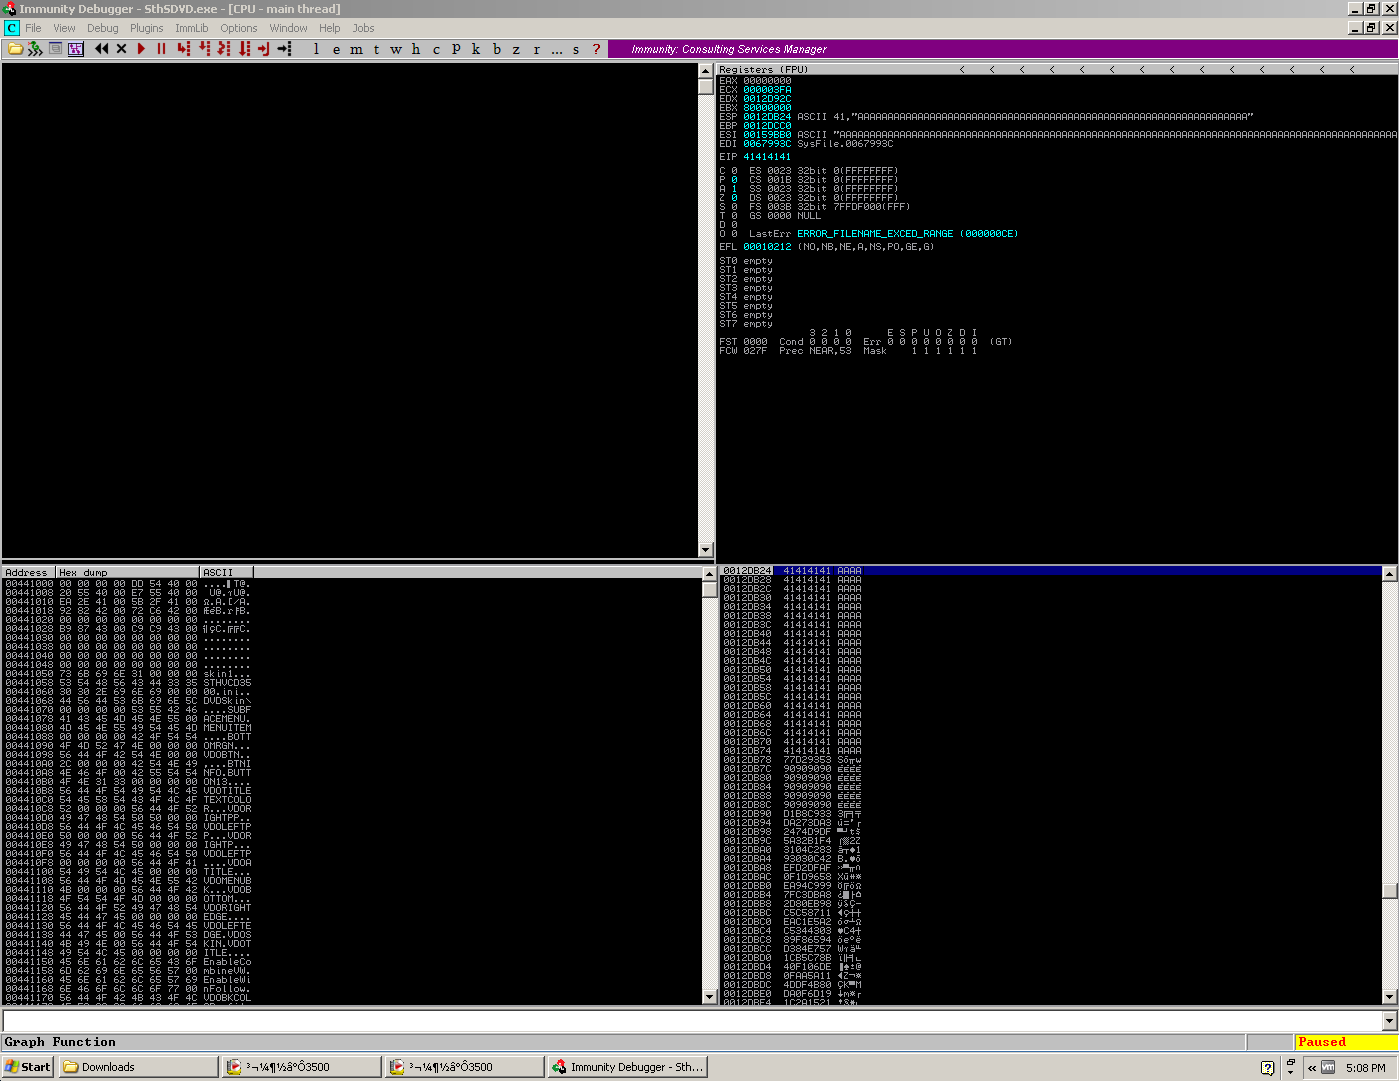
Task: Click the running-man Python script icon
Action: pos(35,48)
